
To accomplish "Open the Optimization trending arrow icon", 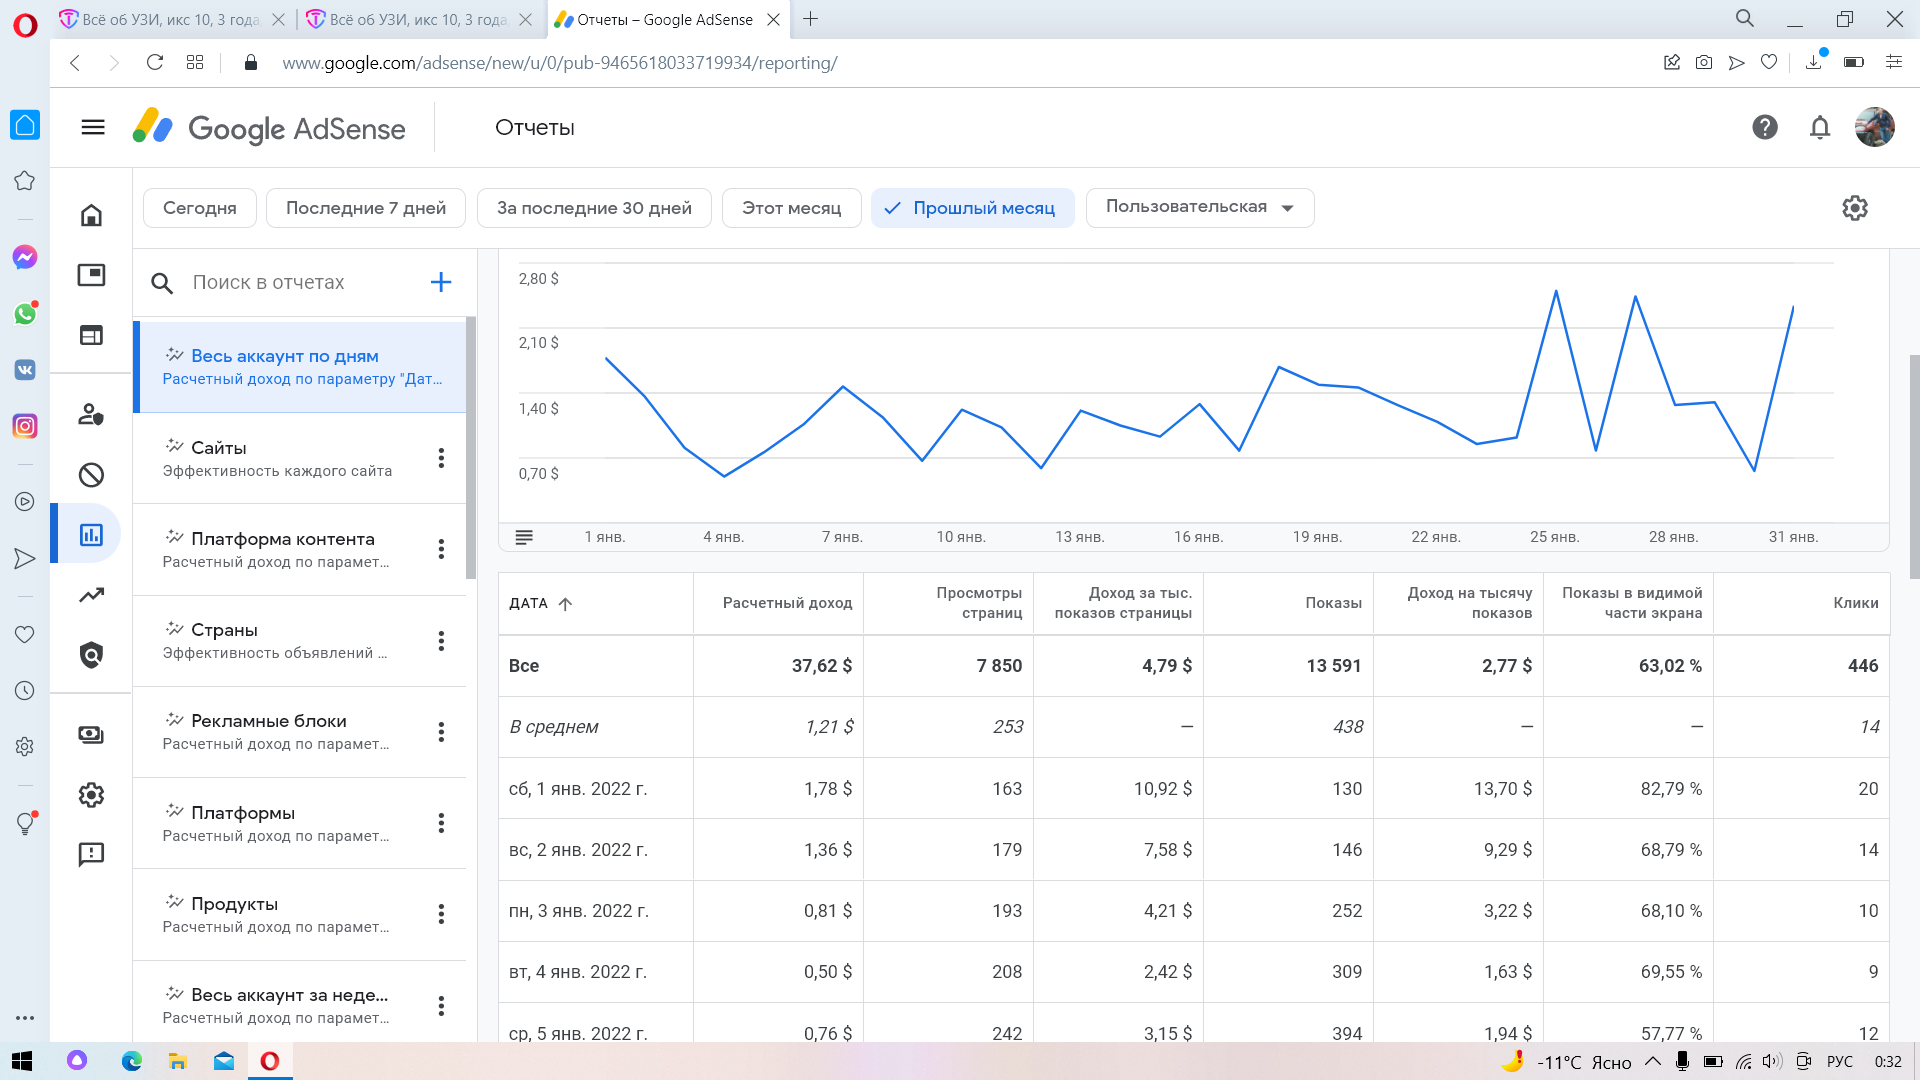I will (x=91, y=595).
